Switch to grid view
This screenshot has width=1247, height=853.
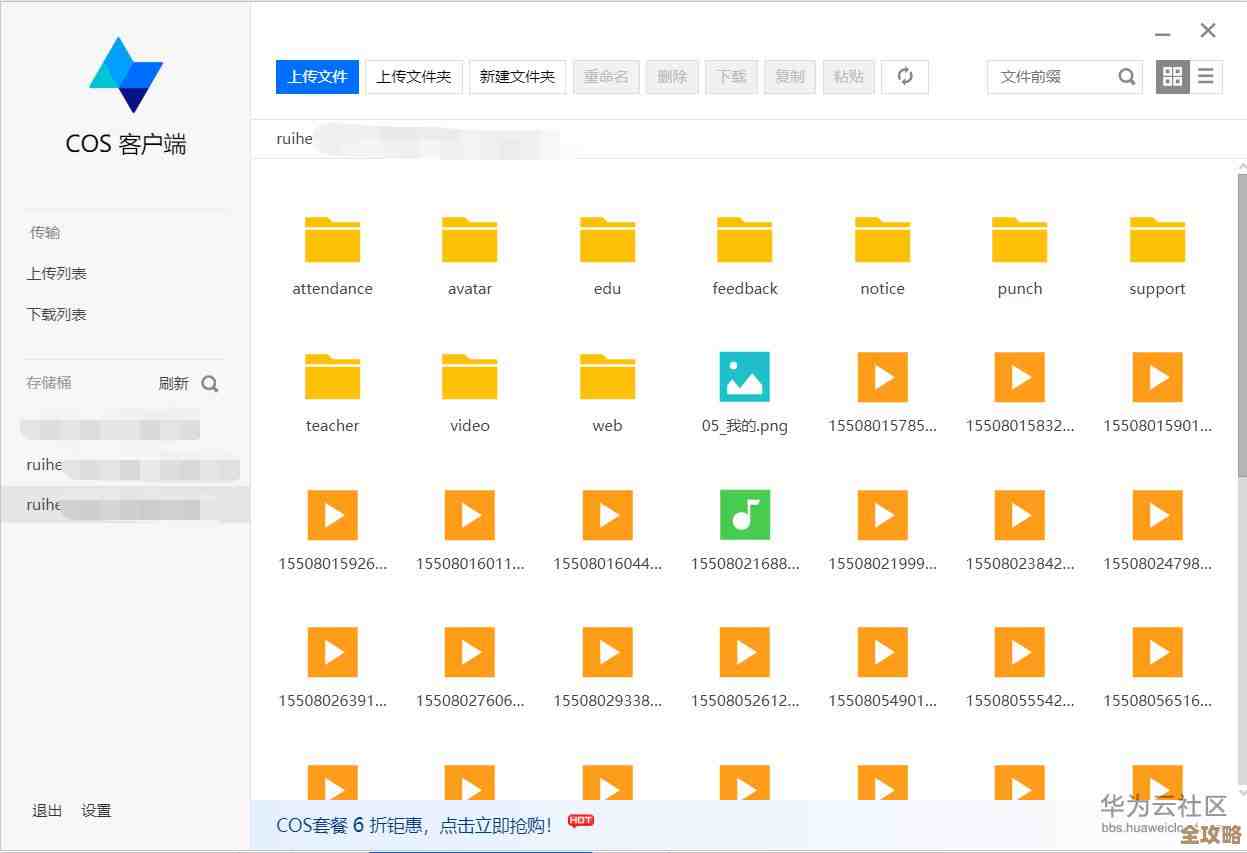coord(1171,77)
